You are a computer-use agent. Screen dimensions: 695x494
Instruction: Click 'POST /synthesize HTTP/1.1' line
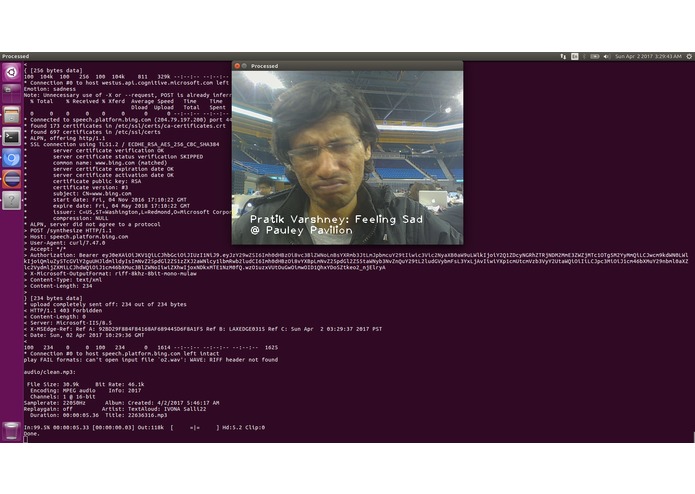68,230
